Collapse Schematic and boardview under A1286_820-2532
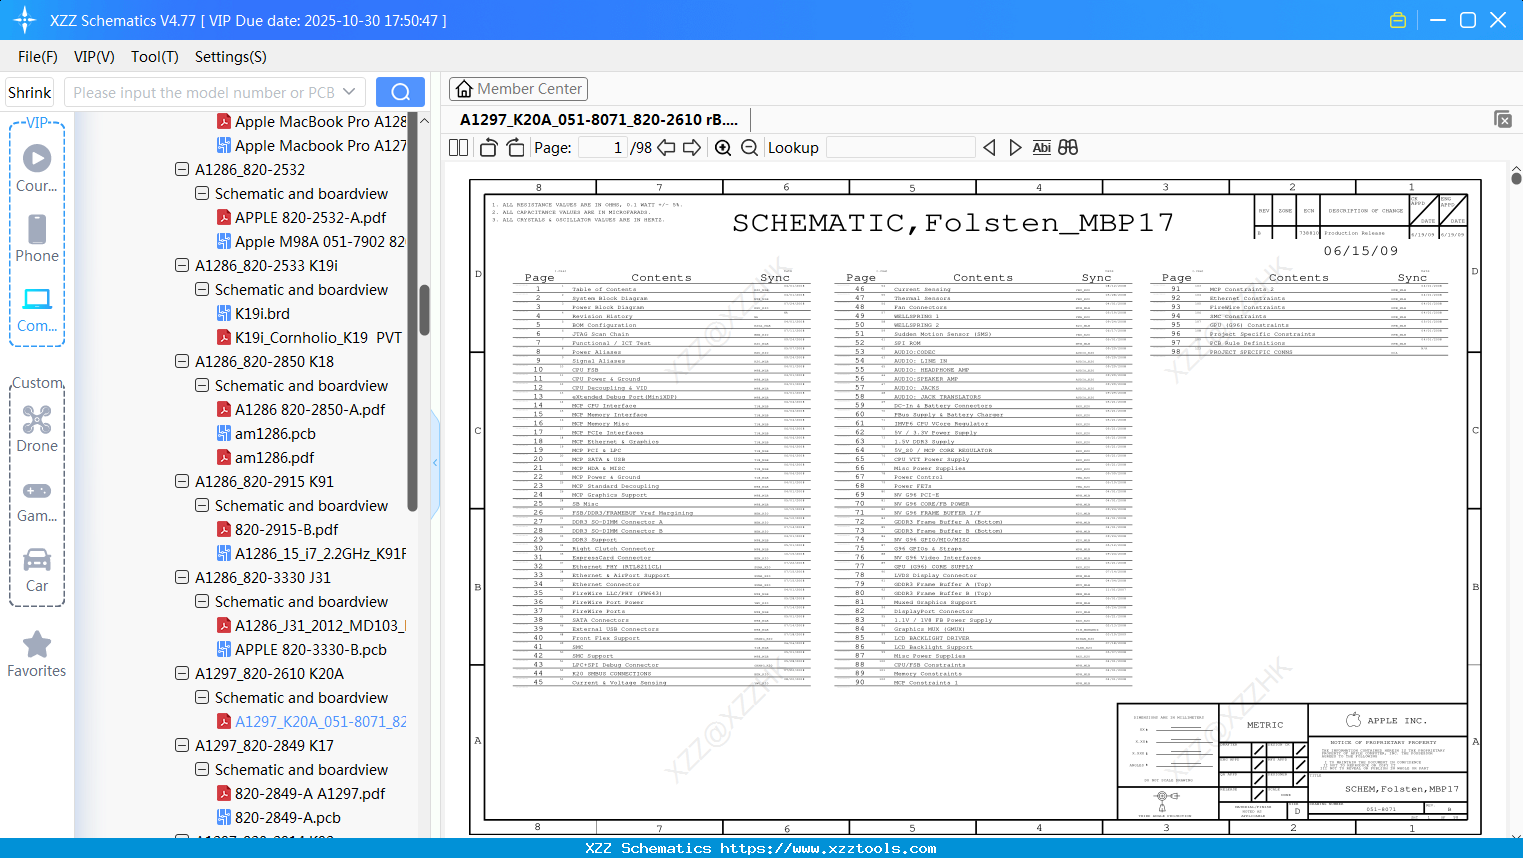This screenshot has width=1523, height=858. 202,193
